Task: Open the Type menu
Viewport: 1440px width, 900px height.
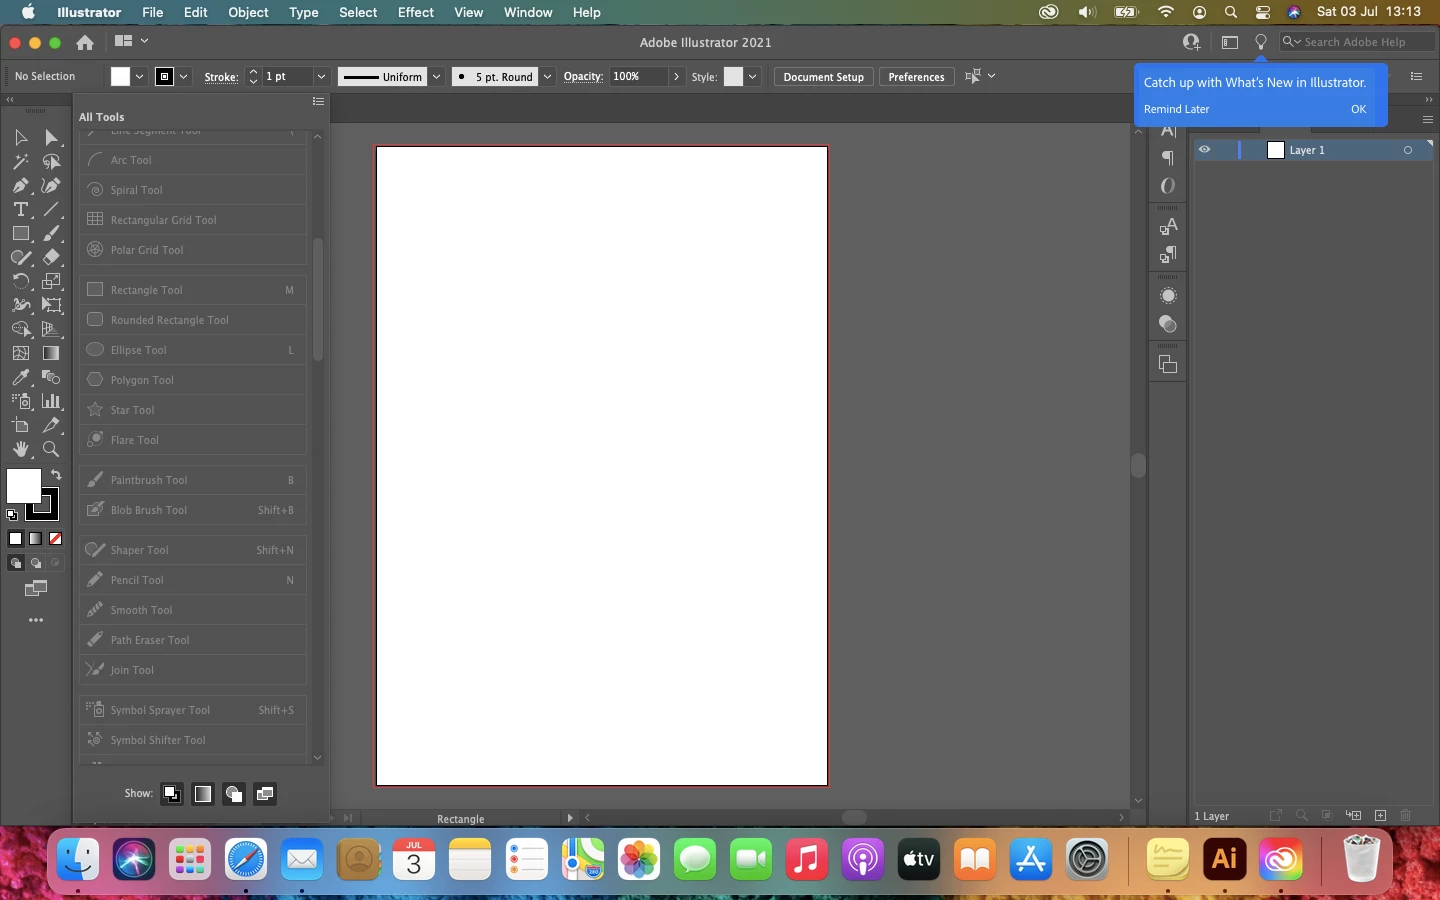Action: [x=304, y=12]
